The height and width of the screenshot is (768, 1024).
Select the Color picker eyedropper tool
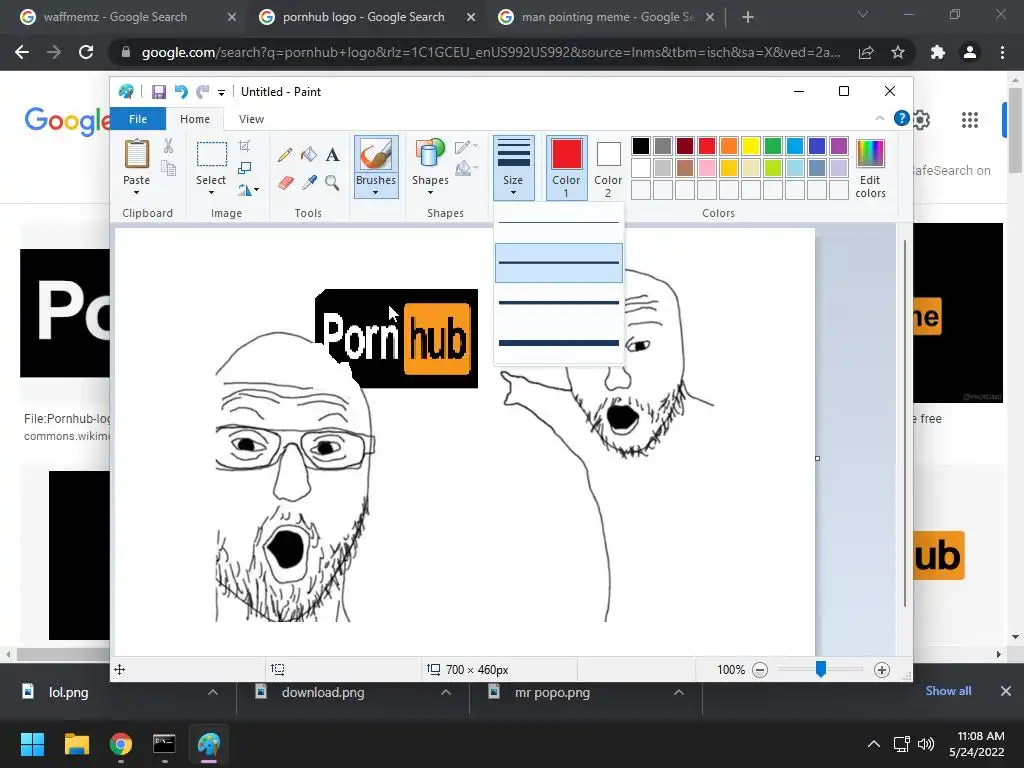pos(309,182)
